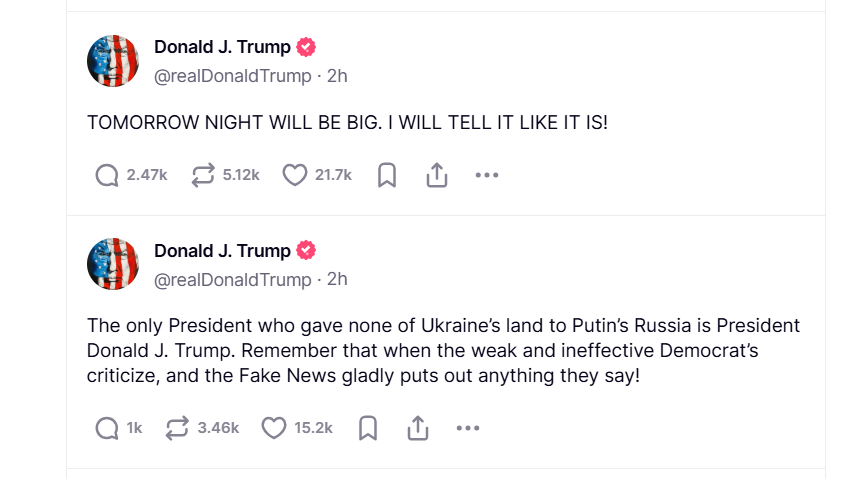Screen dimensions: 860x479
Task: Repost the Ukraine land post
Action: tap(178, 428)
